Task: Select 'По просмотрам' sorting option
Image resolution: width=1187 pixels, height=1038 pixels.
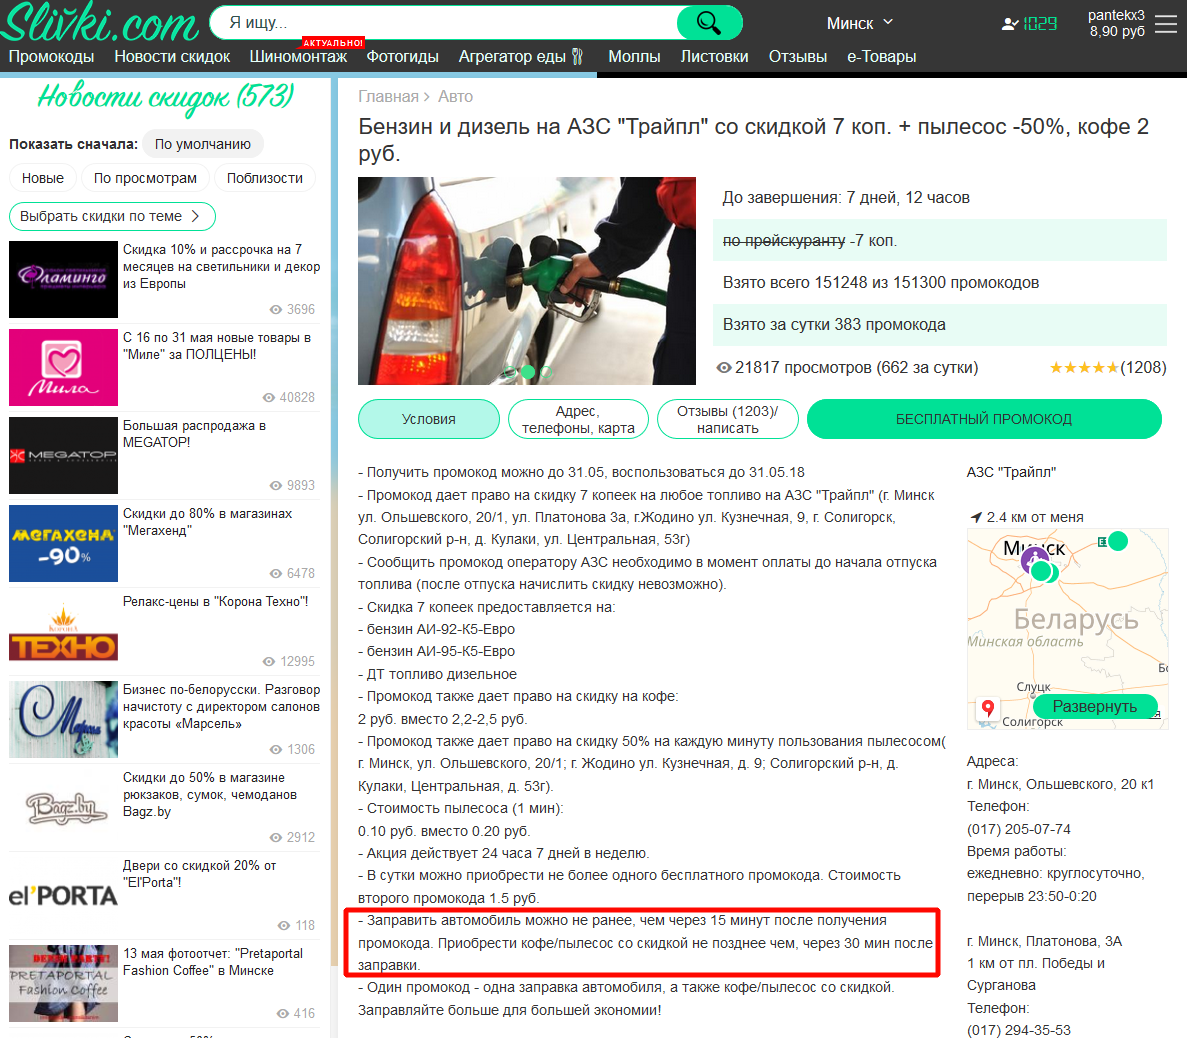Action: click(145, 178)
